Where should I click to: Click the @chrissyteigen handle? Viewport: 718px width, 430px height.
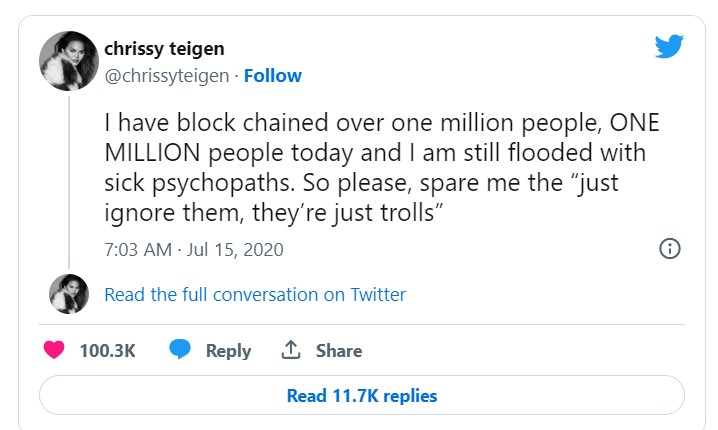point(166,75)
